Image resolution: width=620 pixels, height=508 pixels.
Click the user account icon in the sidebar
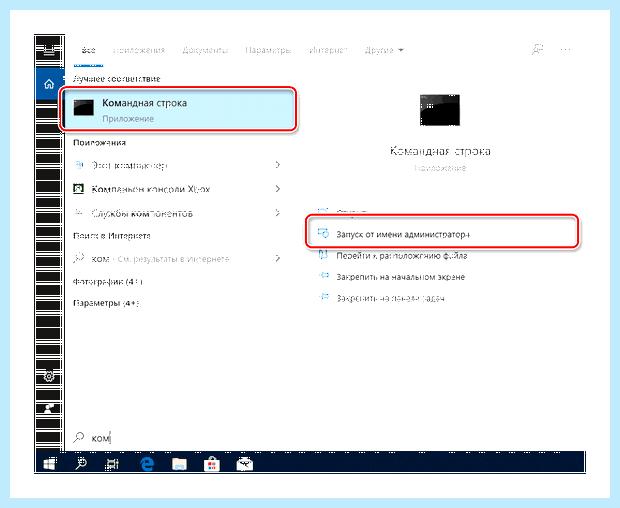49,408
